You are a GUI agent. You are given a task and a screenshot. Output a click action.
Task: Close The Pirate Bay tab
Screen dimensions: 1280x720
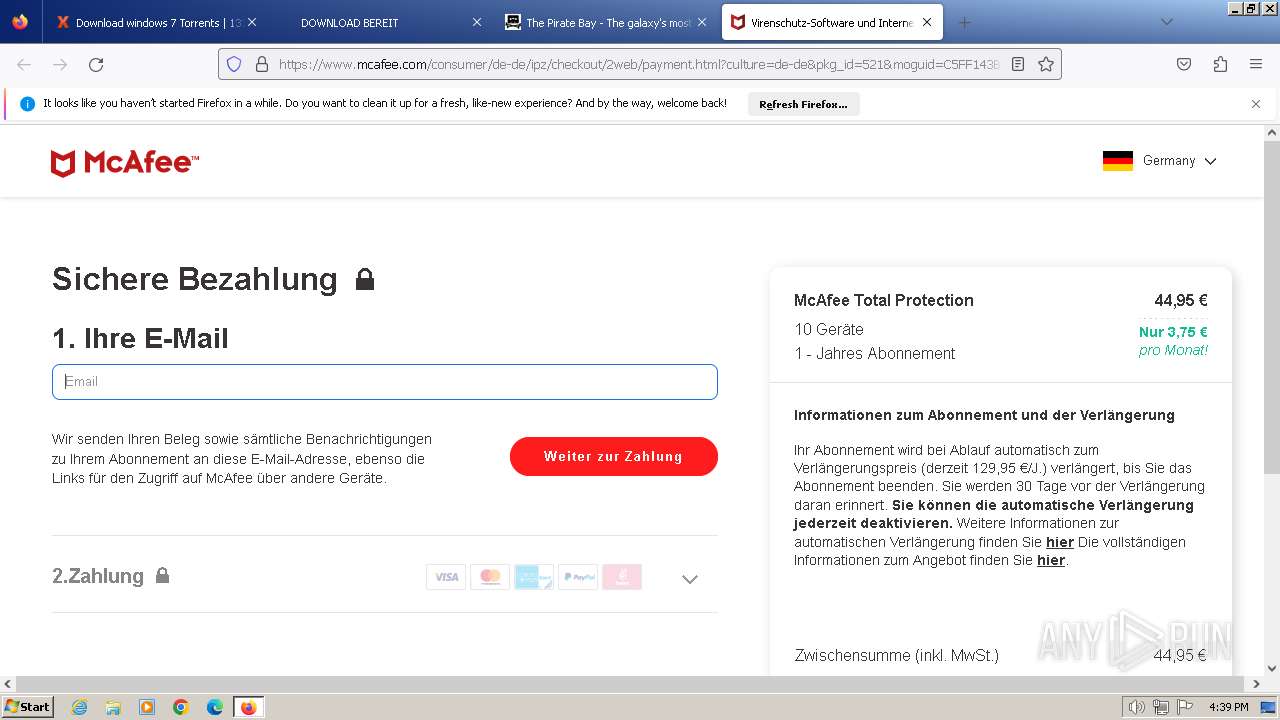pos(702,22)
